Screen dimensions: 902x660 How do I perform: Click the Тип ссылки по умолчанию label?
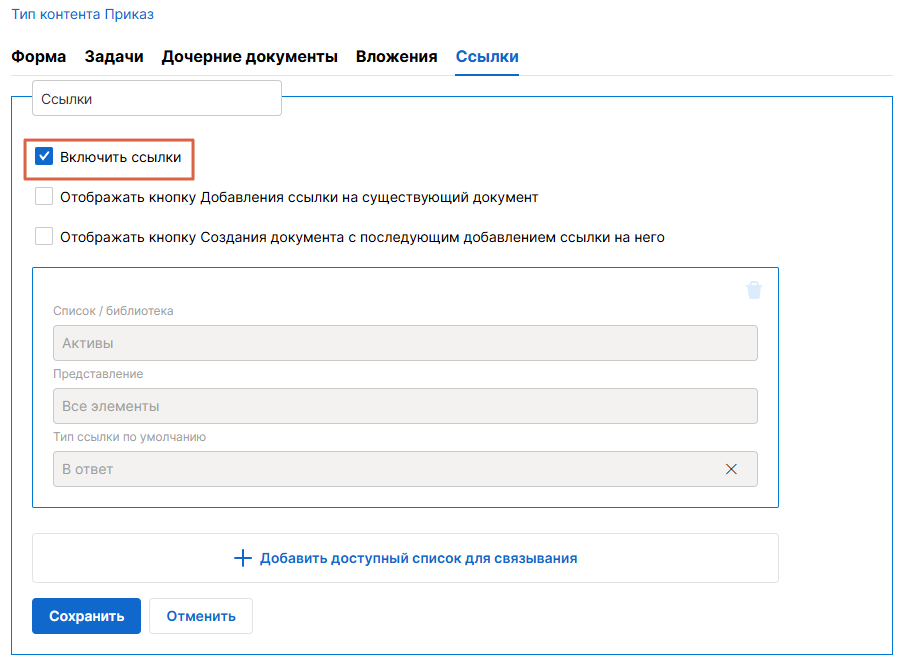(129, 437)
